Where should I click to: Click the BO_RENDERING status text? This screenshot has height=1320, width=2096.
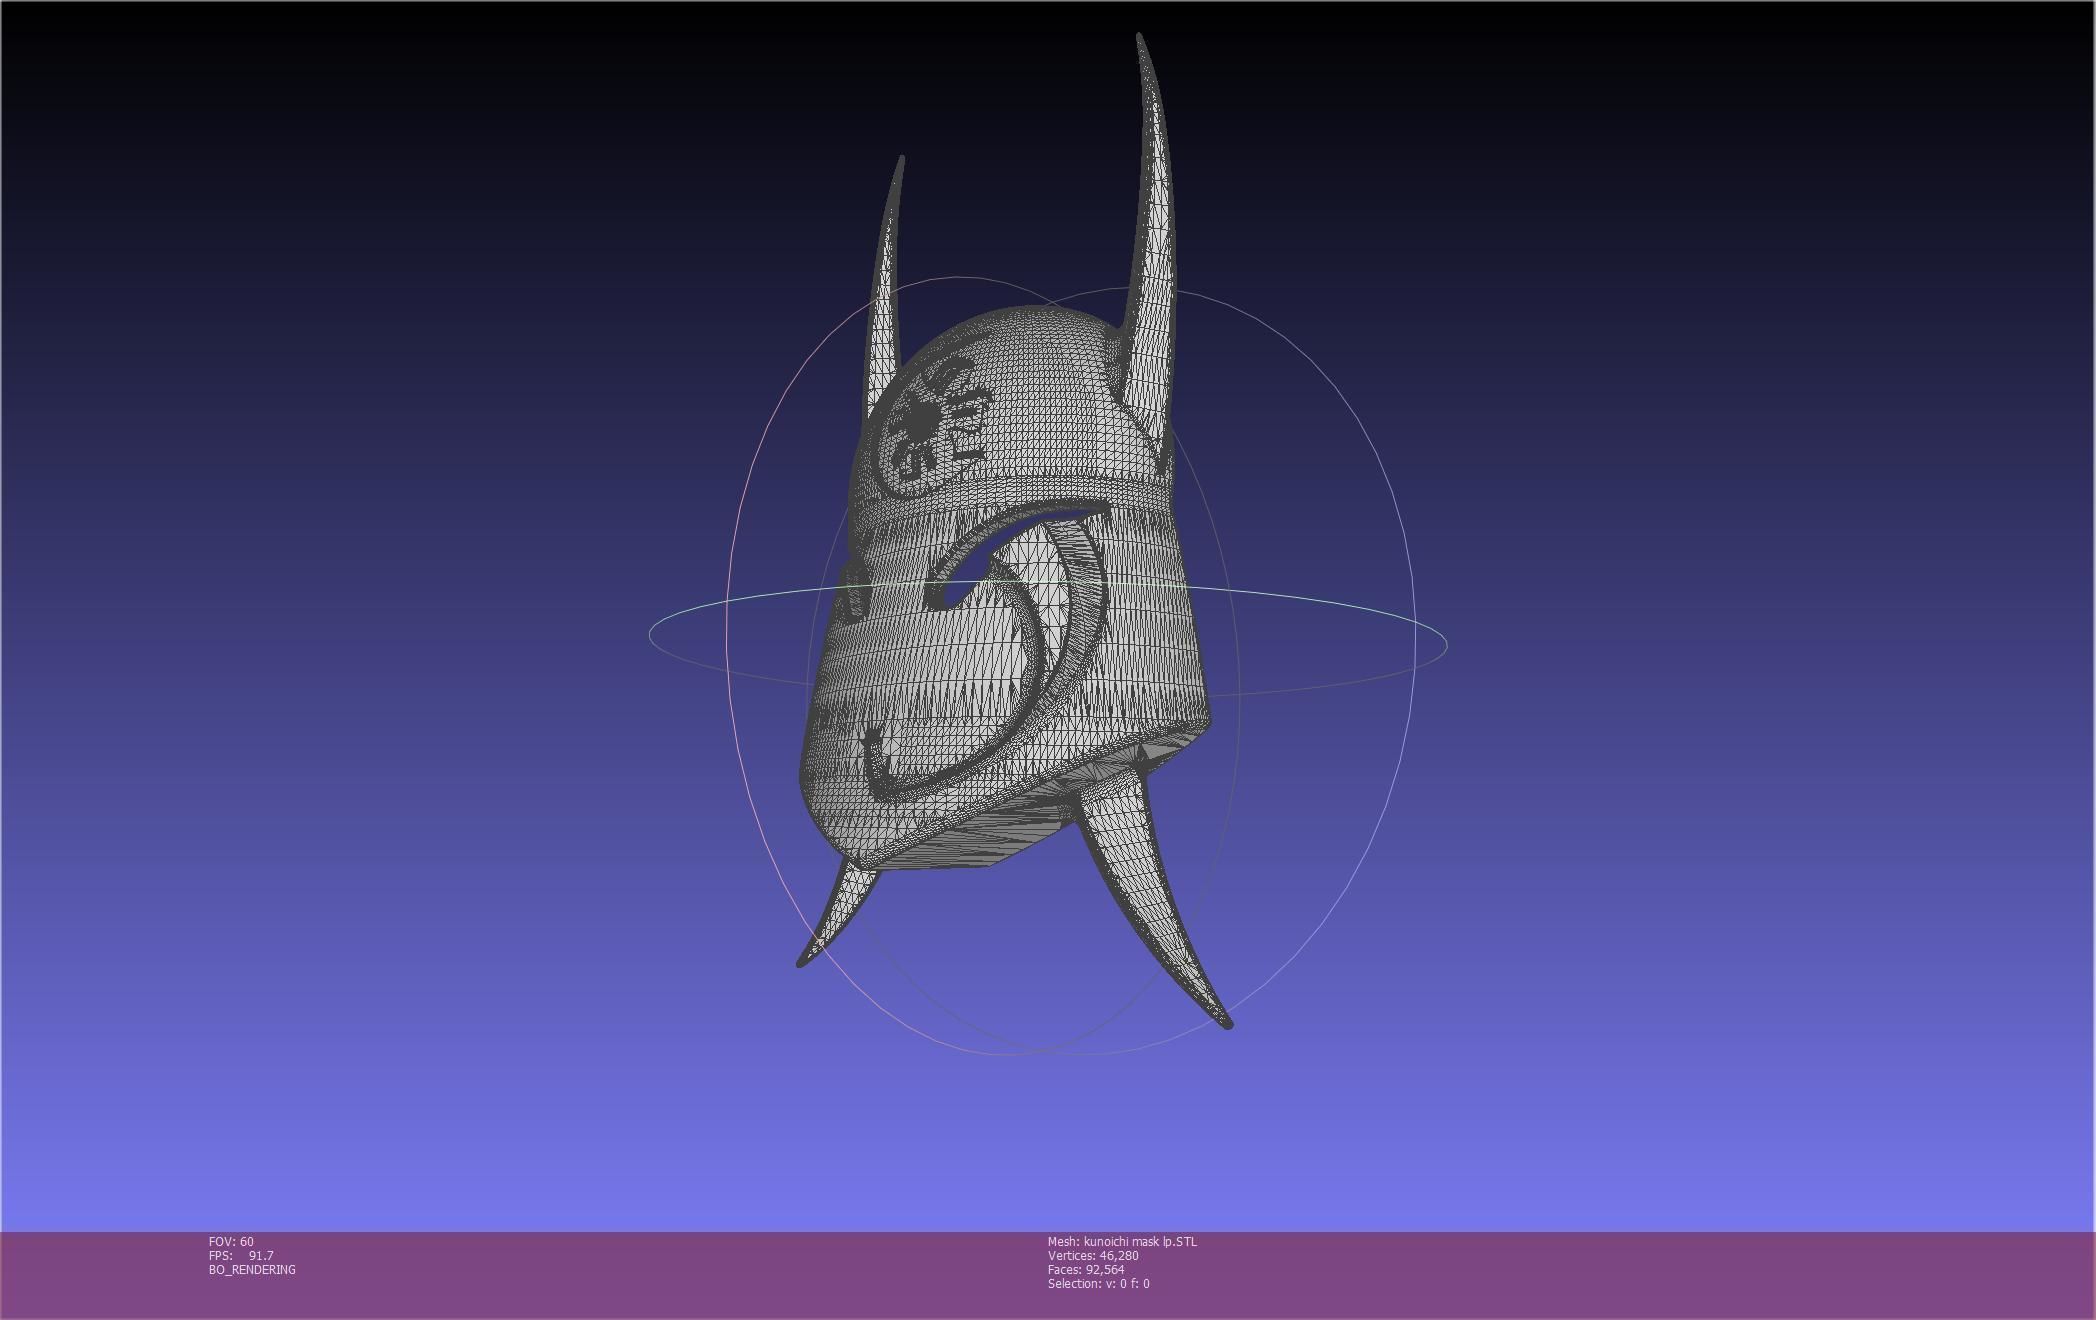pos(252,1269)
